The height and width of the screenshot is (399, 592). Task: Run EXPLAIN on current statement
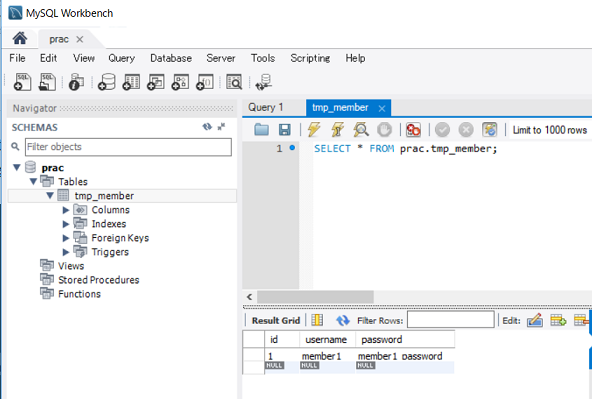coord(361,129)
